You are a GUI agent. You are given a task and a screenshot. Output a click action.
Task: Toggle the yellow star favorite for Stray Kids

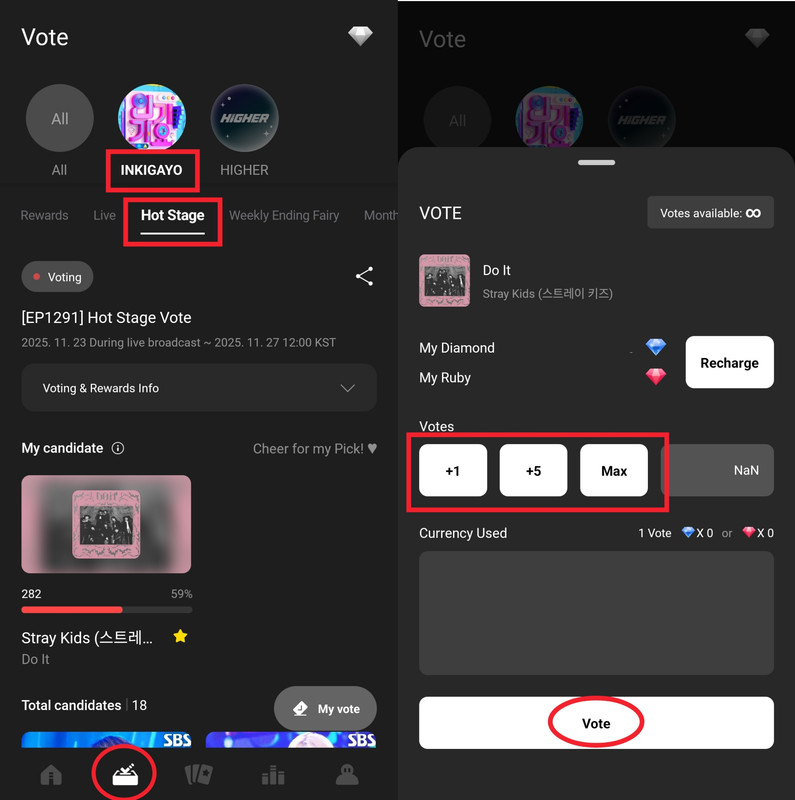point(180,636)
